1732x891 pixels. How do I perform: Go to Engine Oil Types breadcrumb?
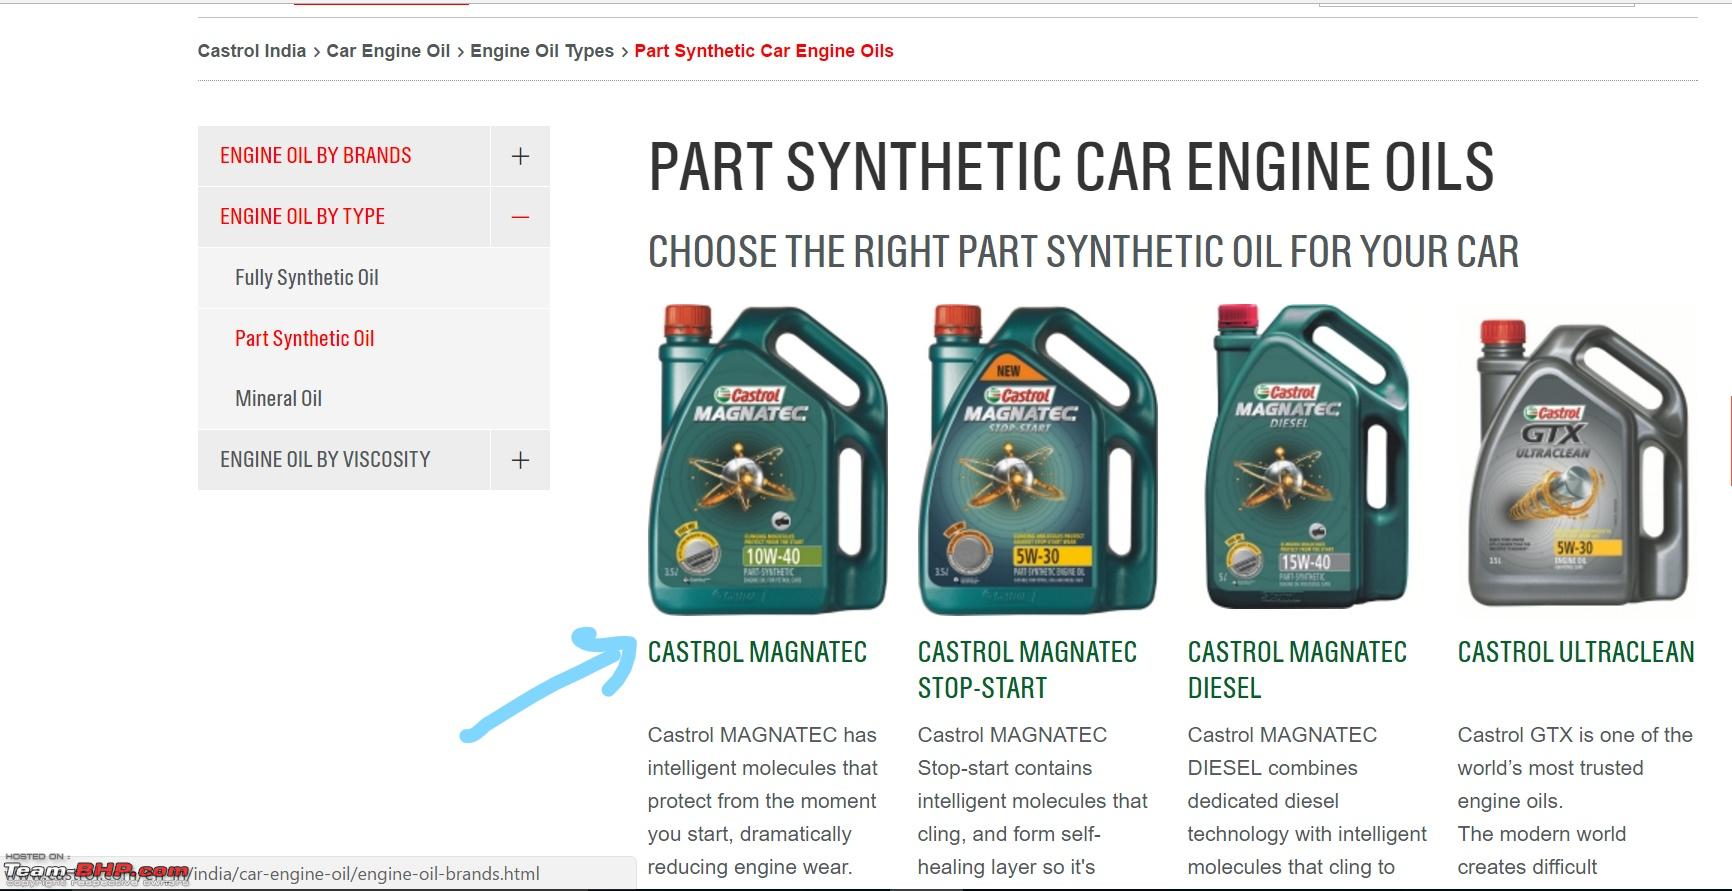point(542,51)
